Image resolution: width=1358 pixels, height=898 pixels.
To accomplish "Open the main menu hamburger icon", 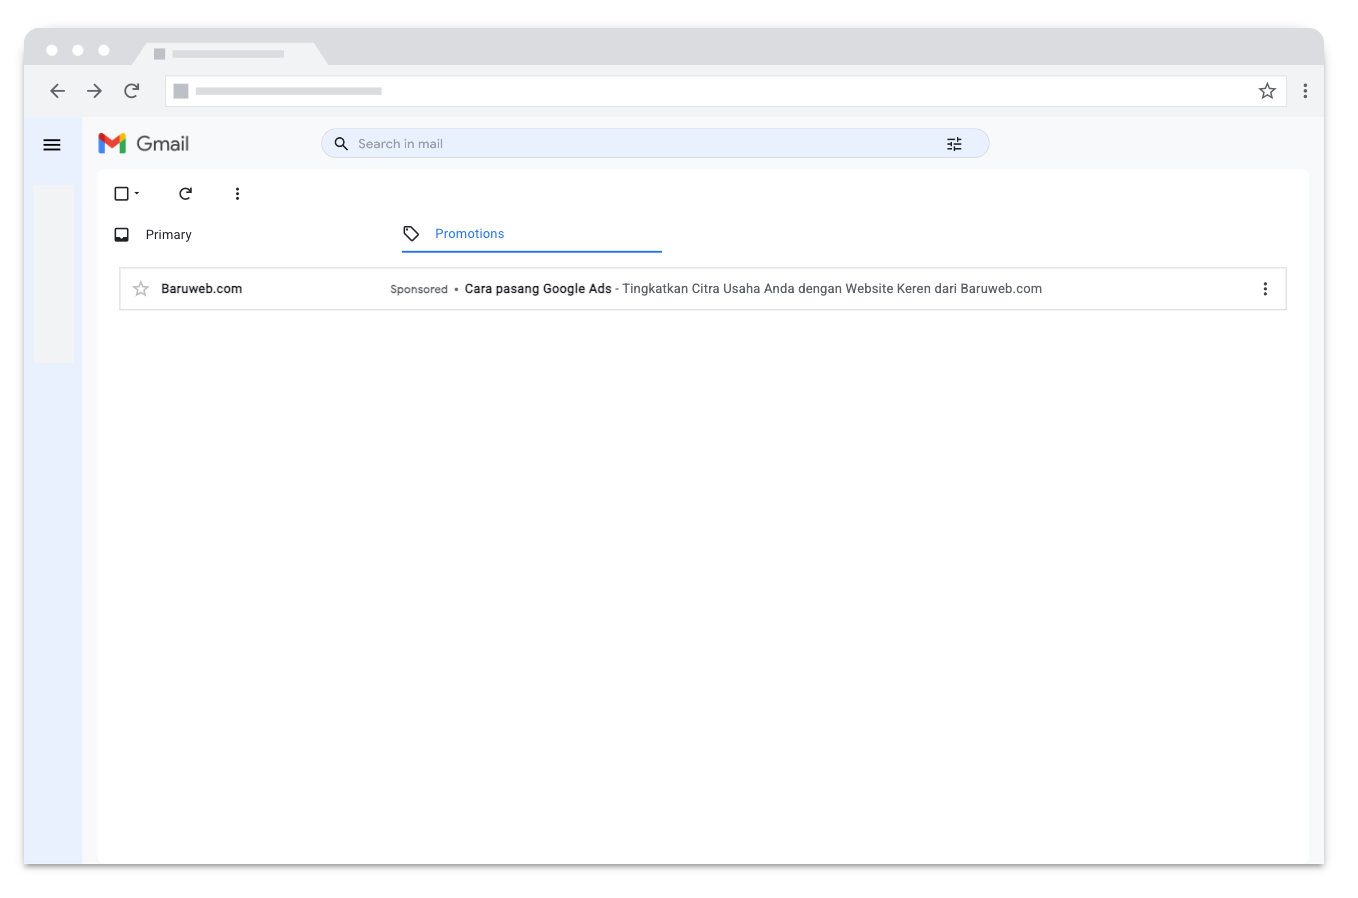I will (52, 145).
